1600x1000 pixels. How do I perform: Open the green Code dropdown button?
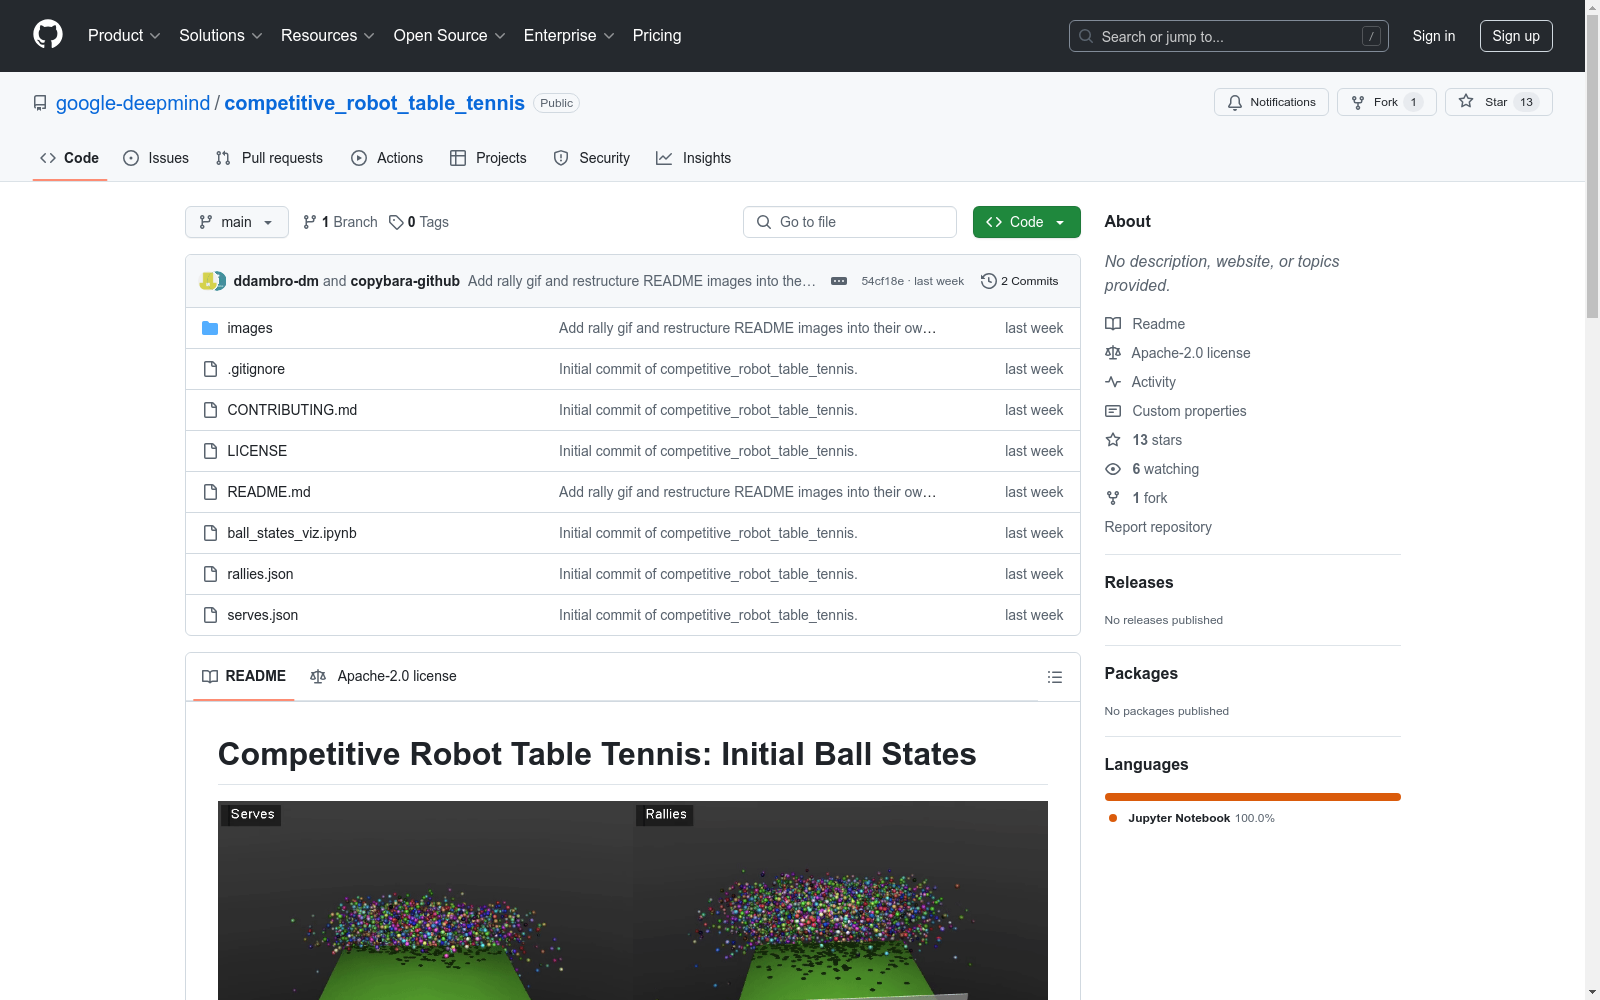click(1026, 222)
